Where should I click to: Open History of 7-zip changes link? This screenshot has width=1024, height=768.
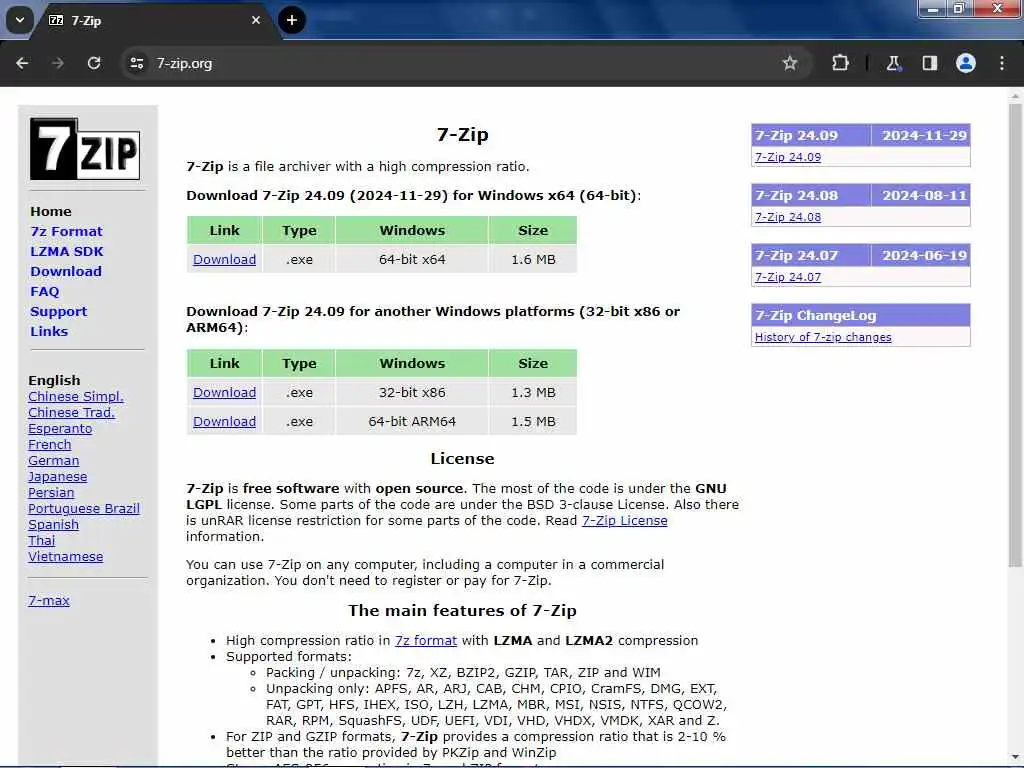[823, 337]
